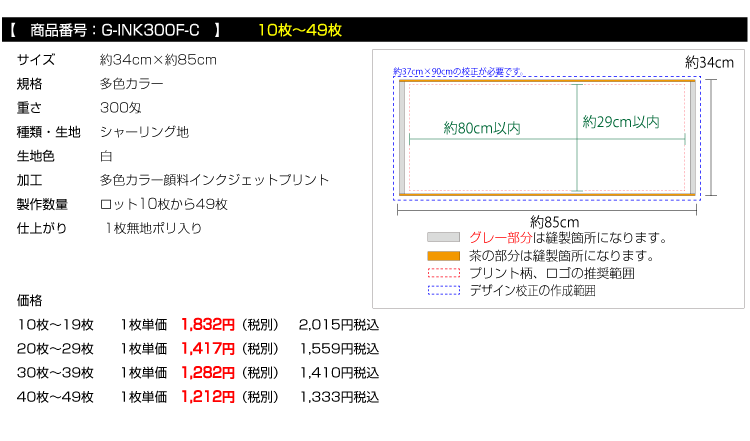
Task: Click the 多色カラー specification value
Action: [x=132, y=84]
